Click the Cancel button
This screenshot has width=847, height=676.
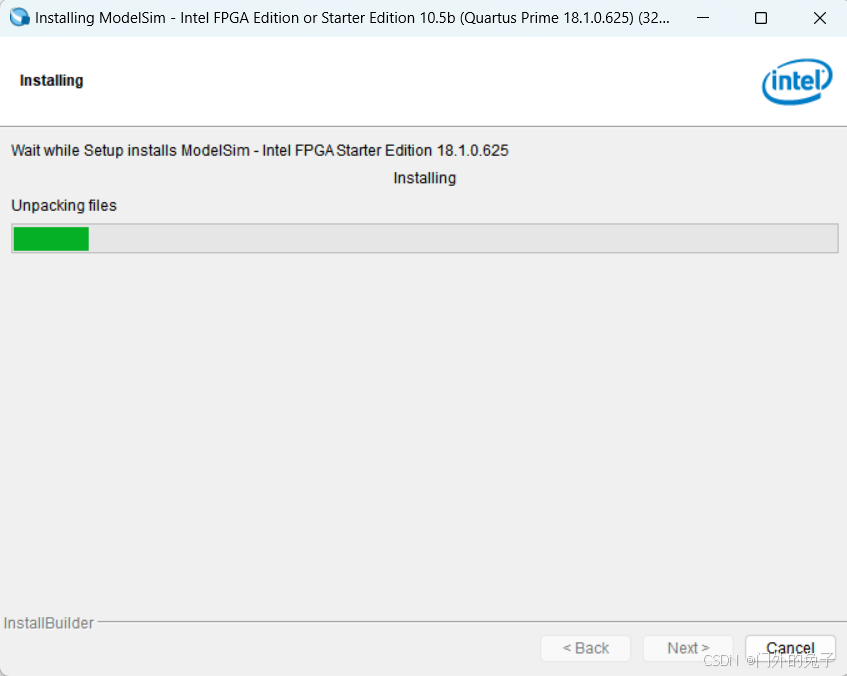pos(790,648)
